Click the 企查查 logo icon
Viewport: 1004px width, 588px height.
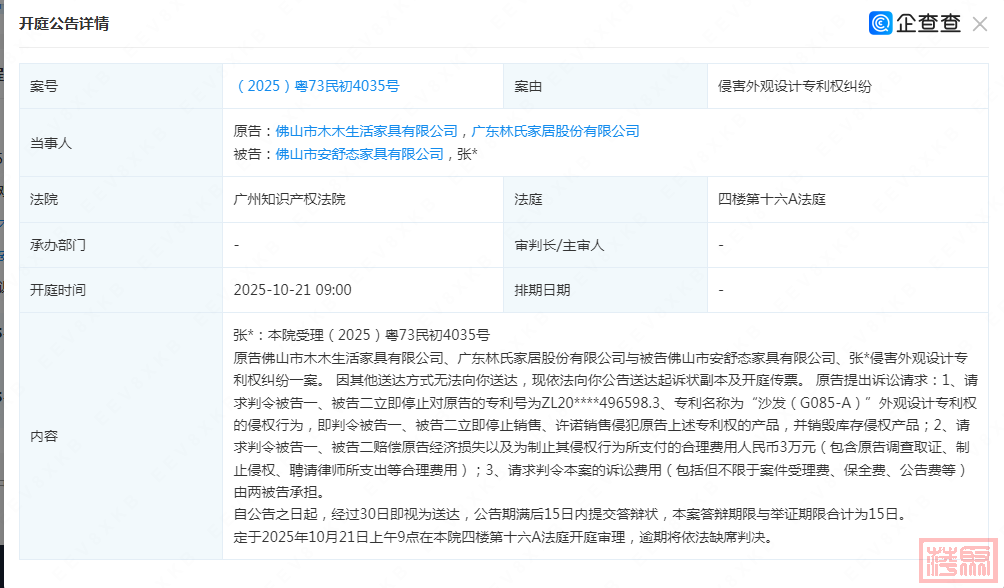tap(881, 24)
